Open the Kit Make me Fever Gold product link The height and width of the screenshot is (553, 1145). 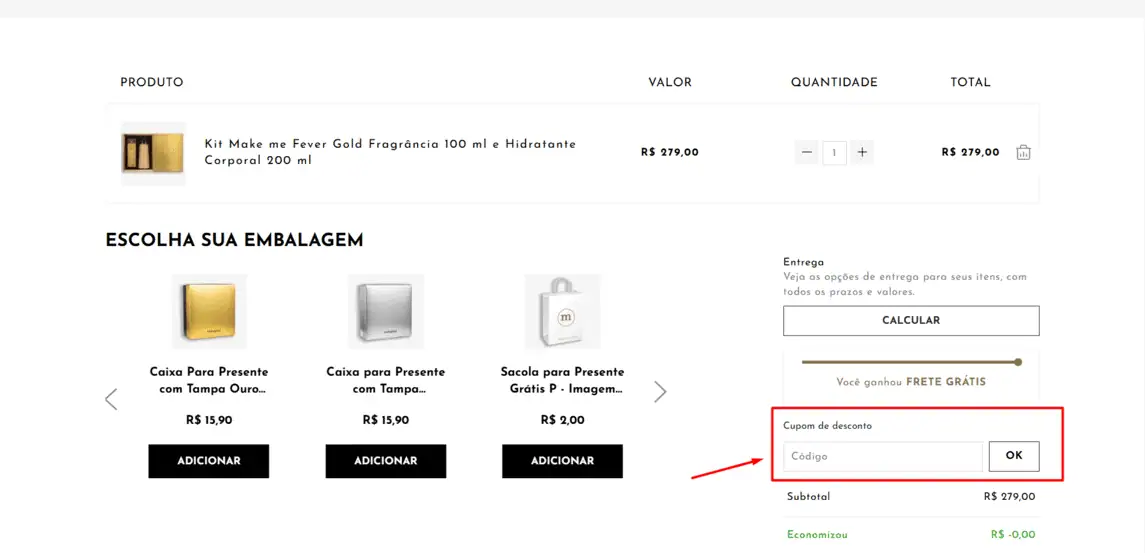pyautogui.click(x=390, y=152)
